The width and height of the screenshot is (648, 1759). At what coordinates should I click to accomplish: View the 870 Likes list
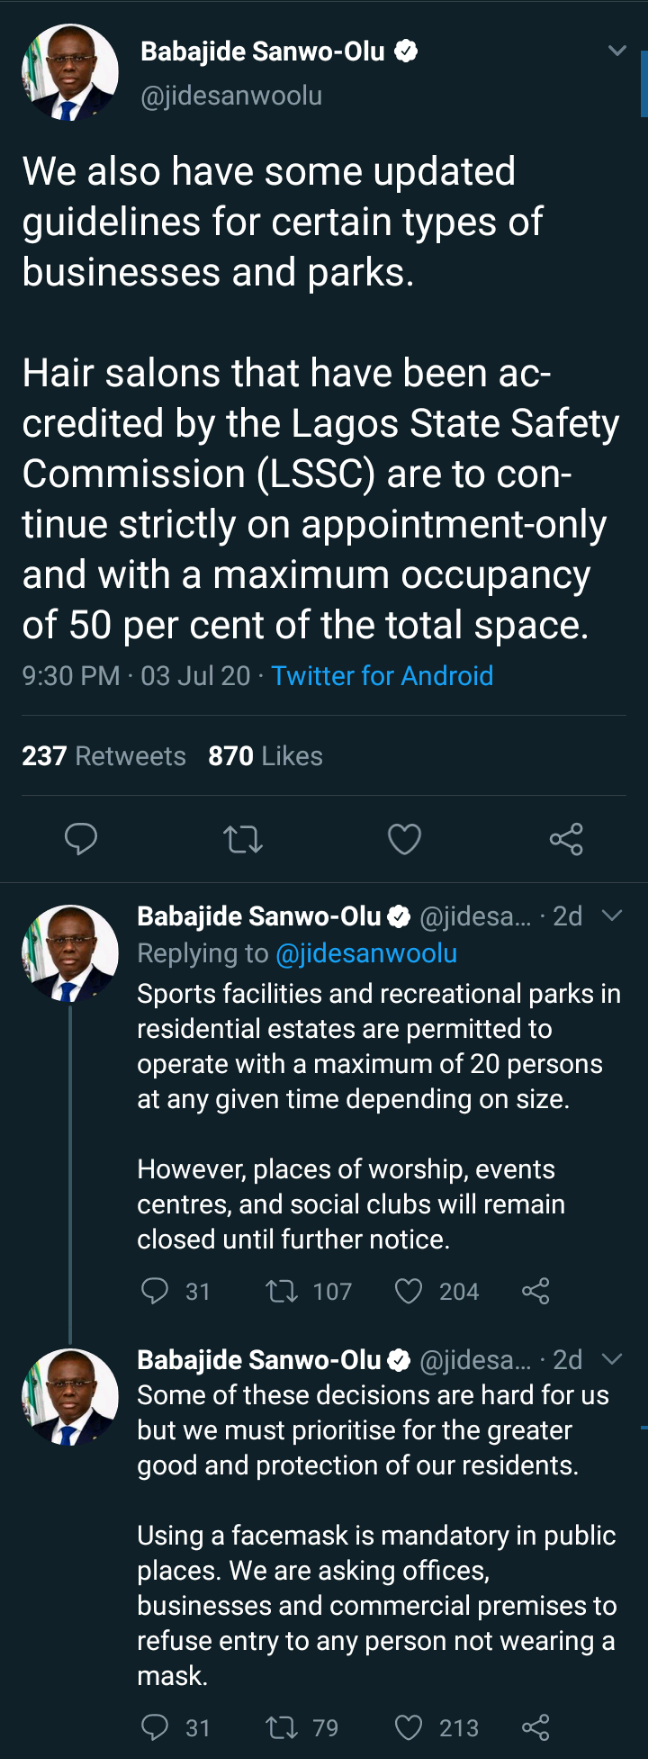(x=265, y=756)
